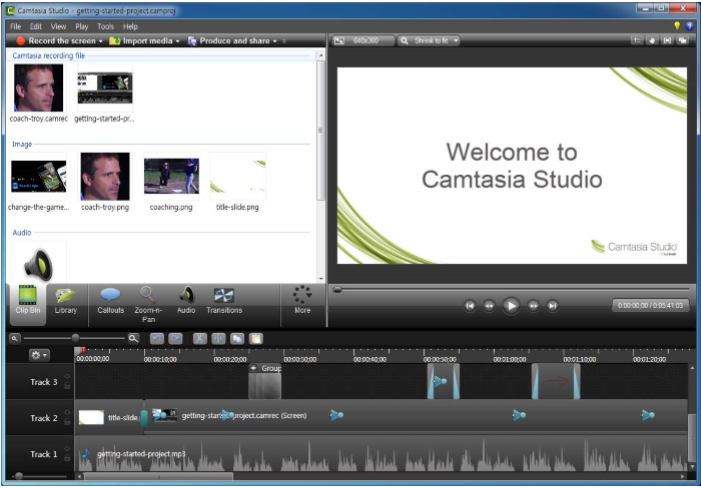Click Record the screen button
This screenshot has height=488, width=701.
point(56,41)
